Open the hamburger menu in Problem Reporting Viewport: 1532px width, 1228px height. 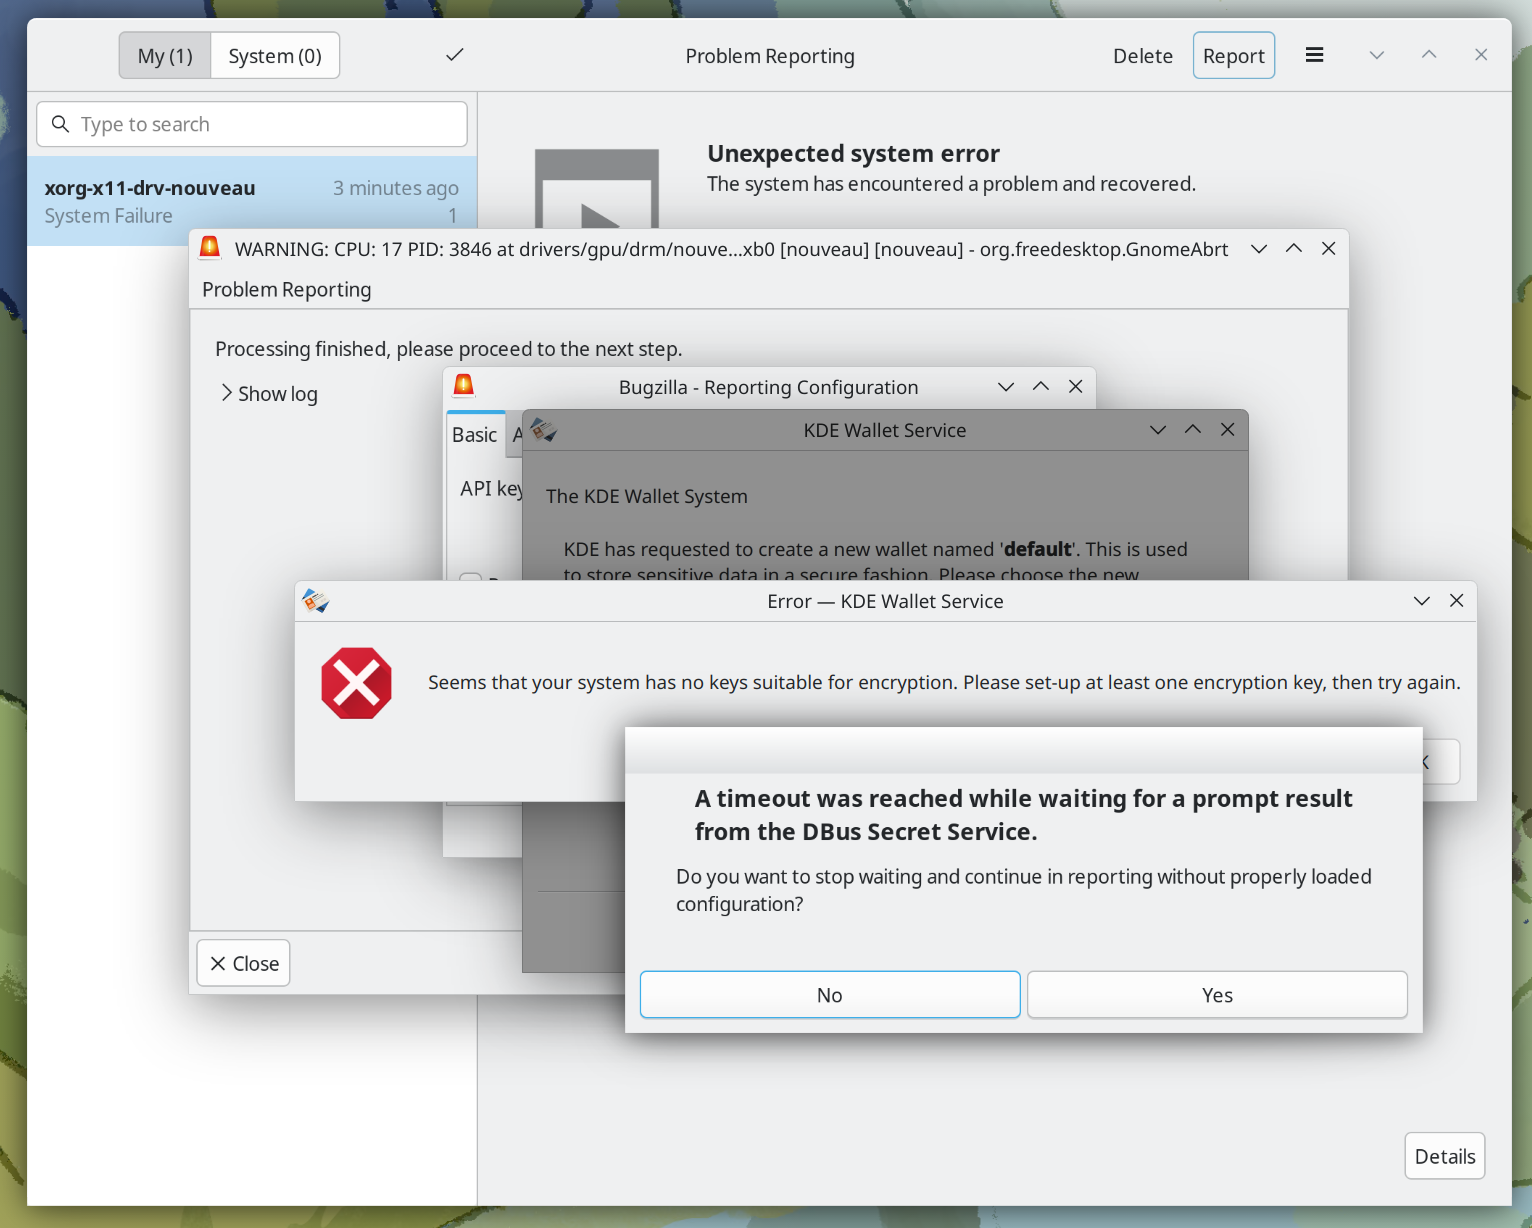coord(1314,55)
